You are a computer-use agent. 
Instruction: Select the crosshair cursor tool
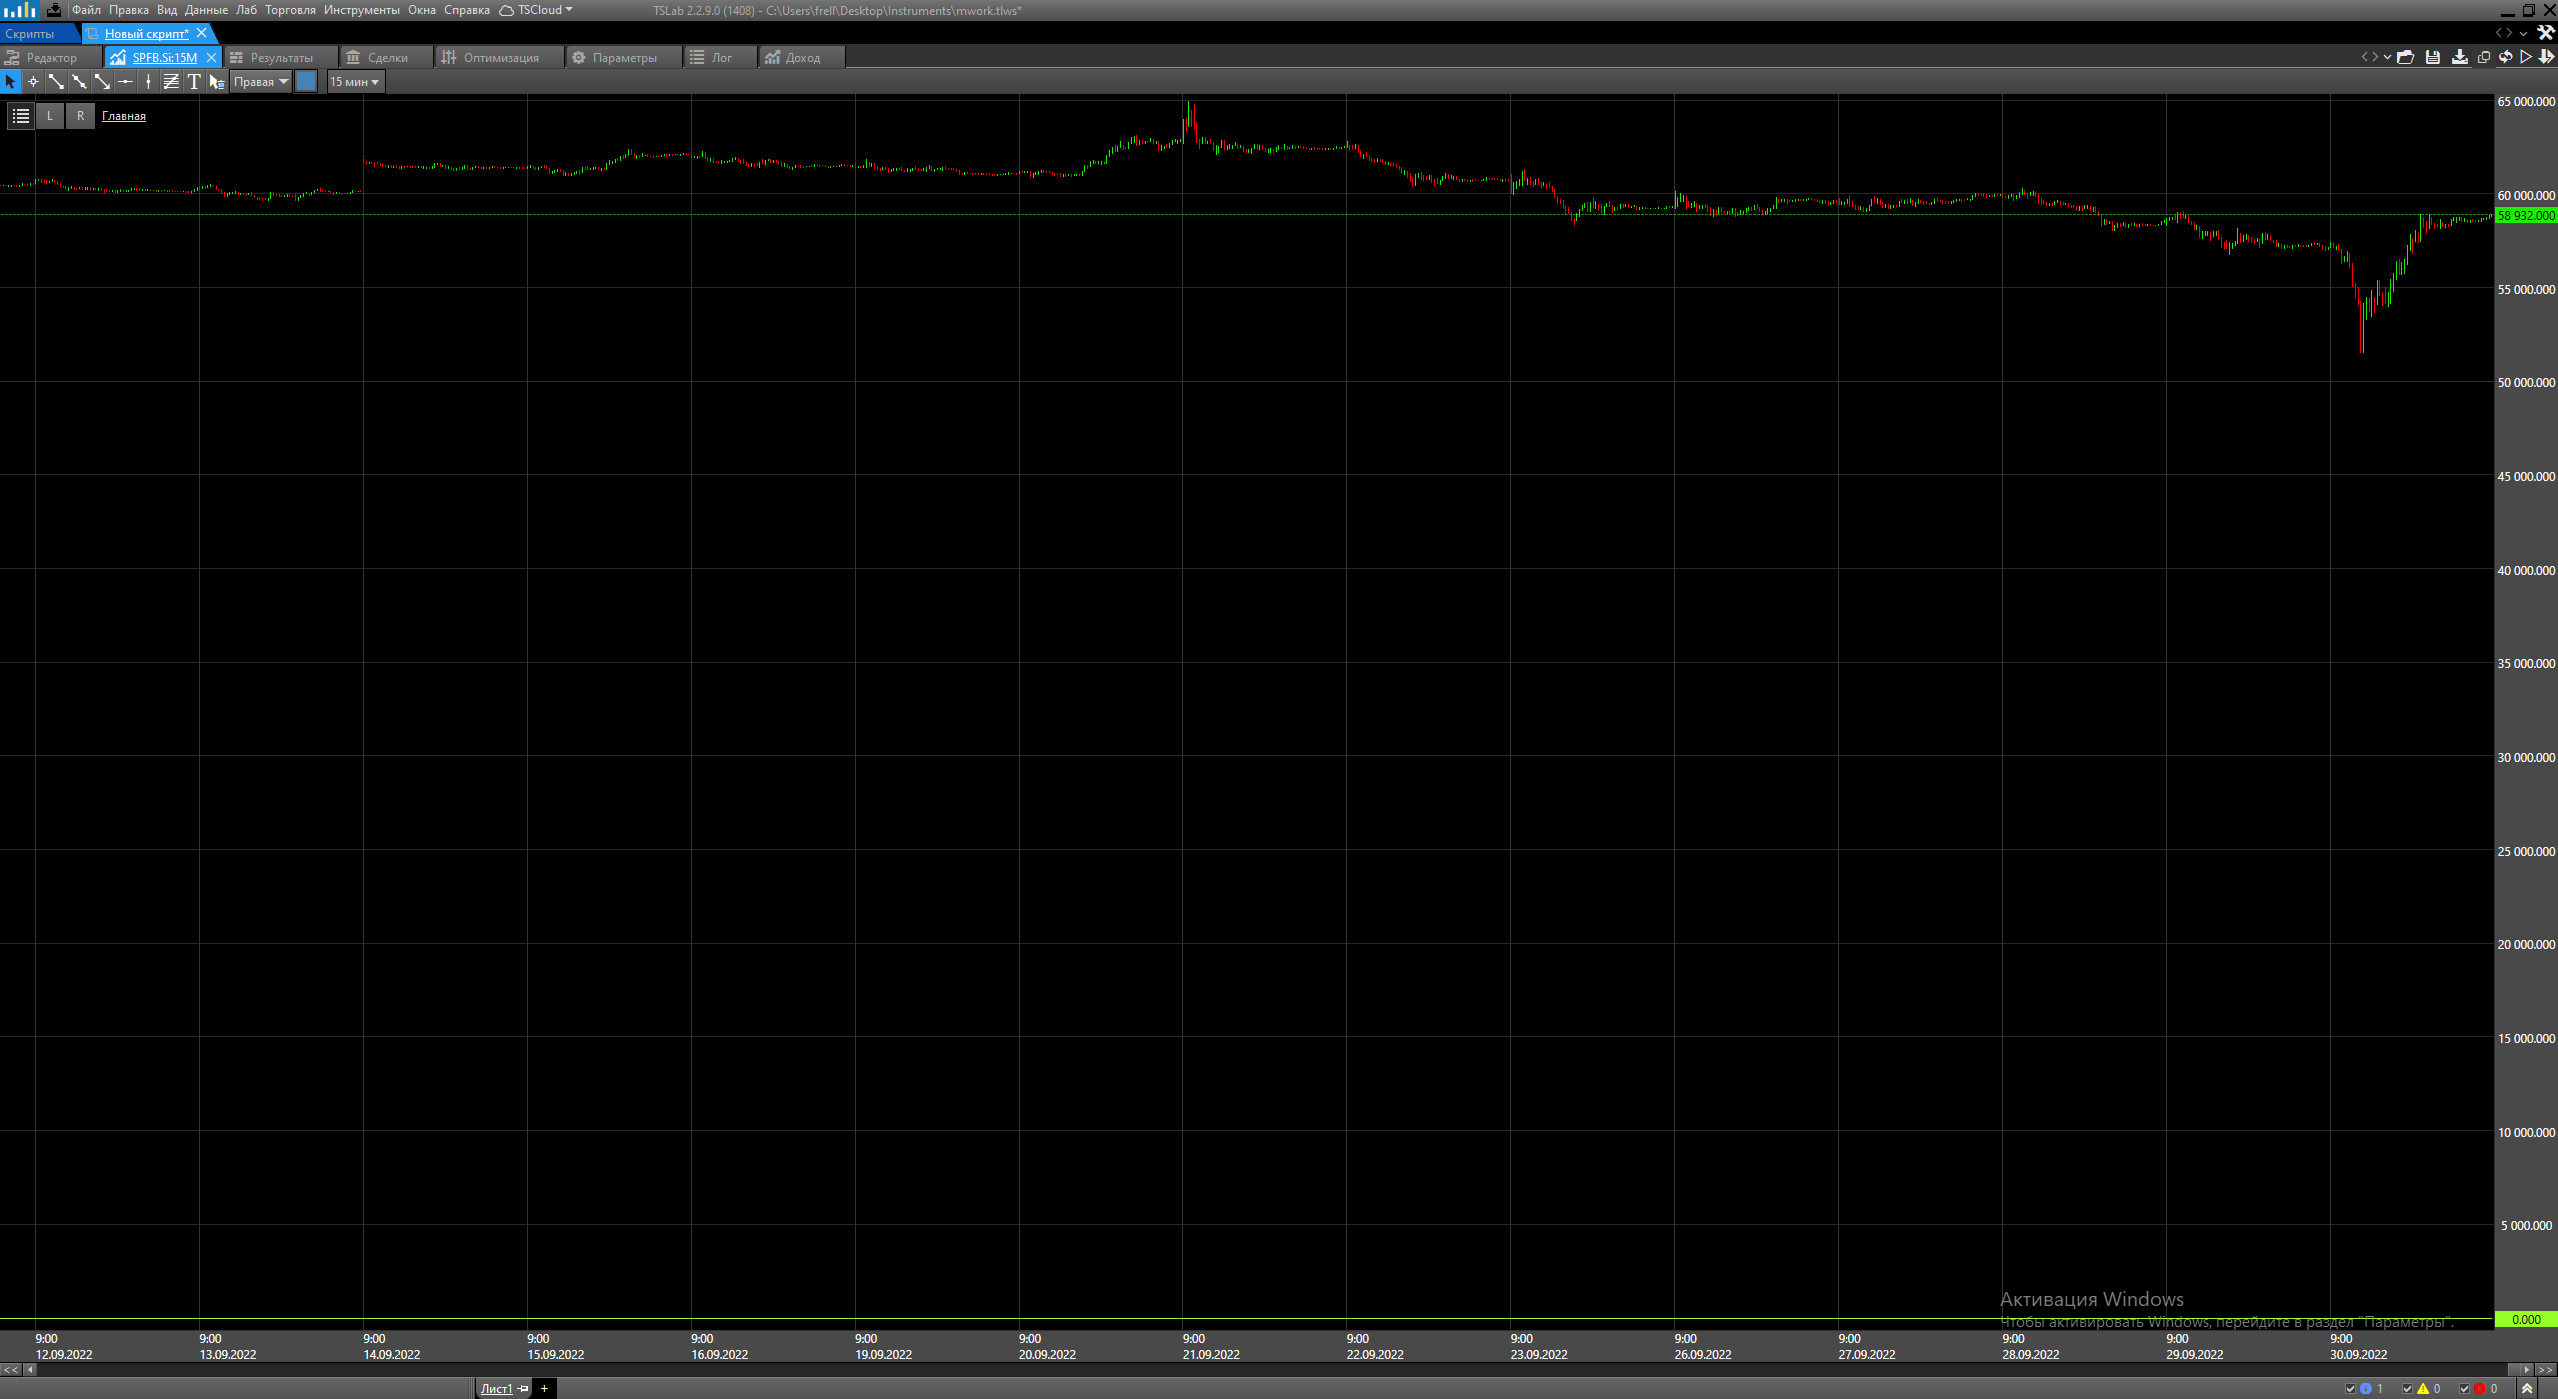33,82
